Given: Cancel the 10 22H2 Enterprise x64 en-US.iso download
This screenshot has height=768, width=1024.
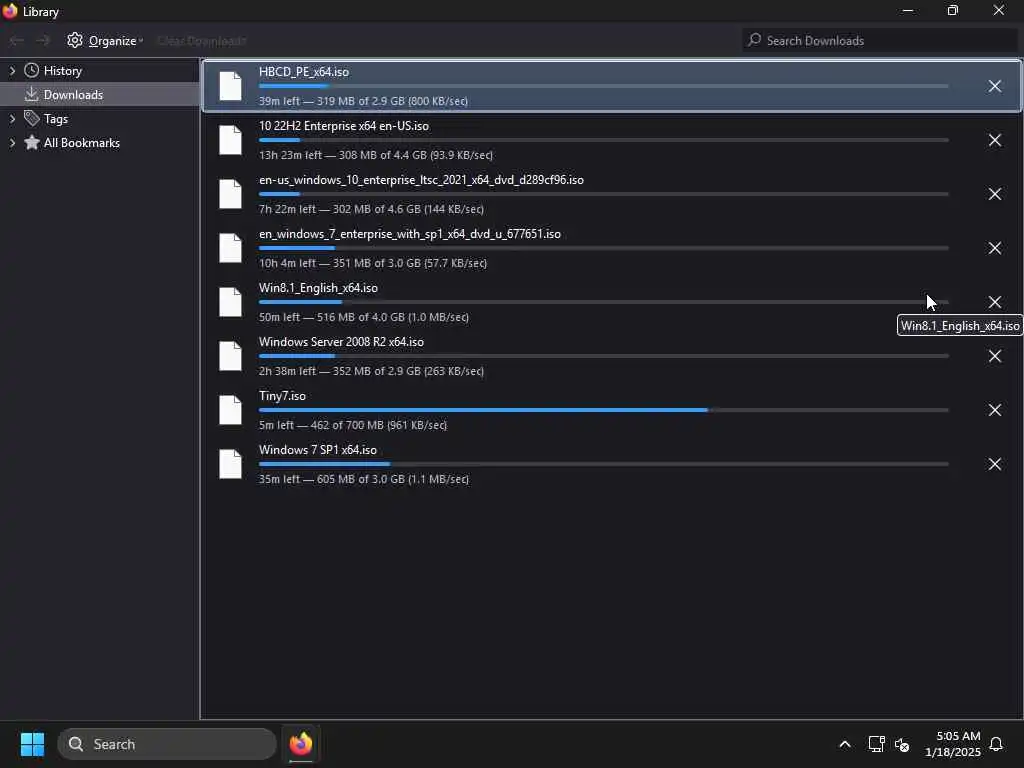Looking at the screenshot, I should click(994, 140).
